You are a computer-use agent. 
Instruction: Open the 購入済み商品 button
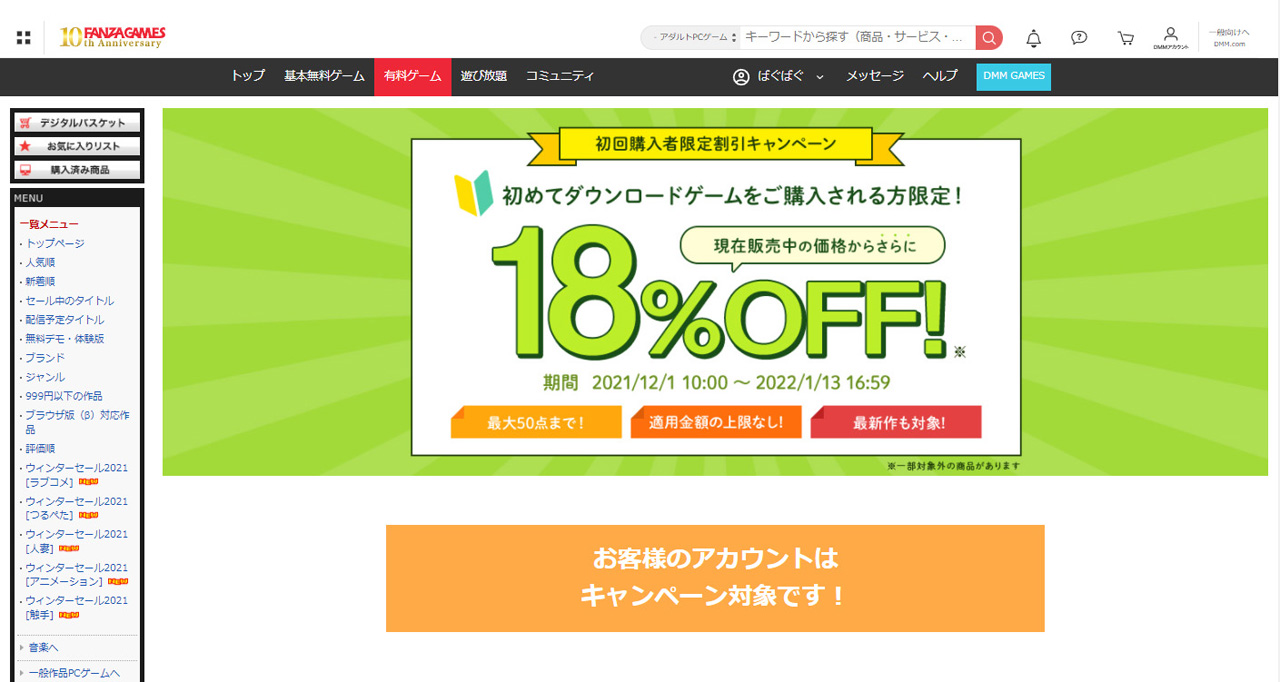coord(77,170)
